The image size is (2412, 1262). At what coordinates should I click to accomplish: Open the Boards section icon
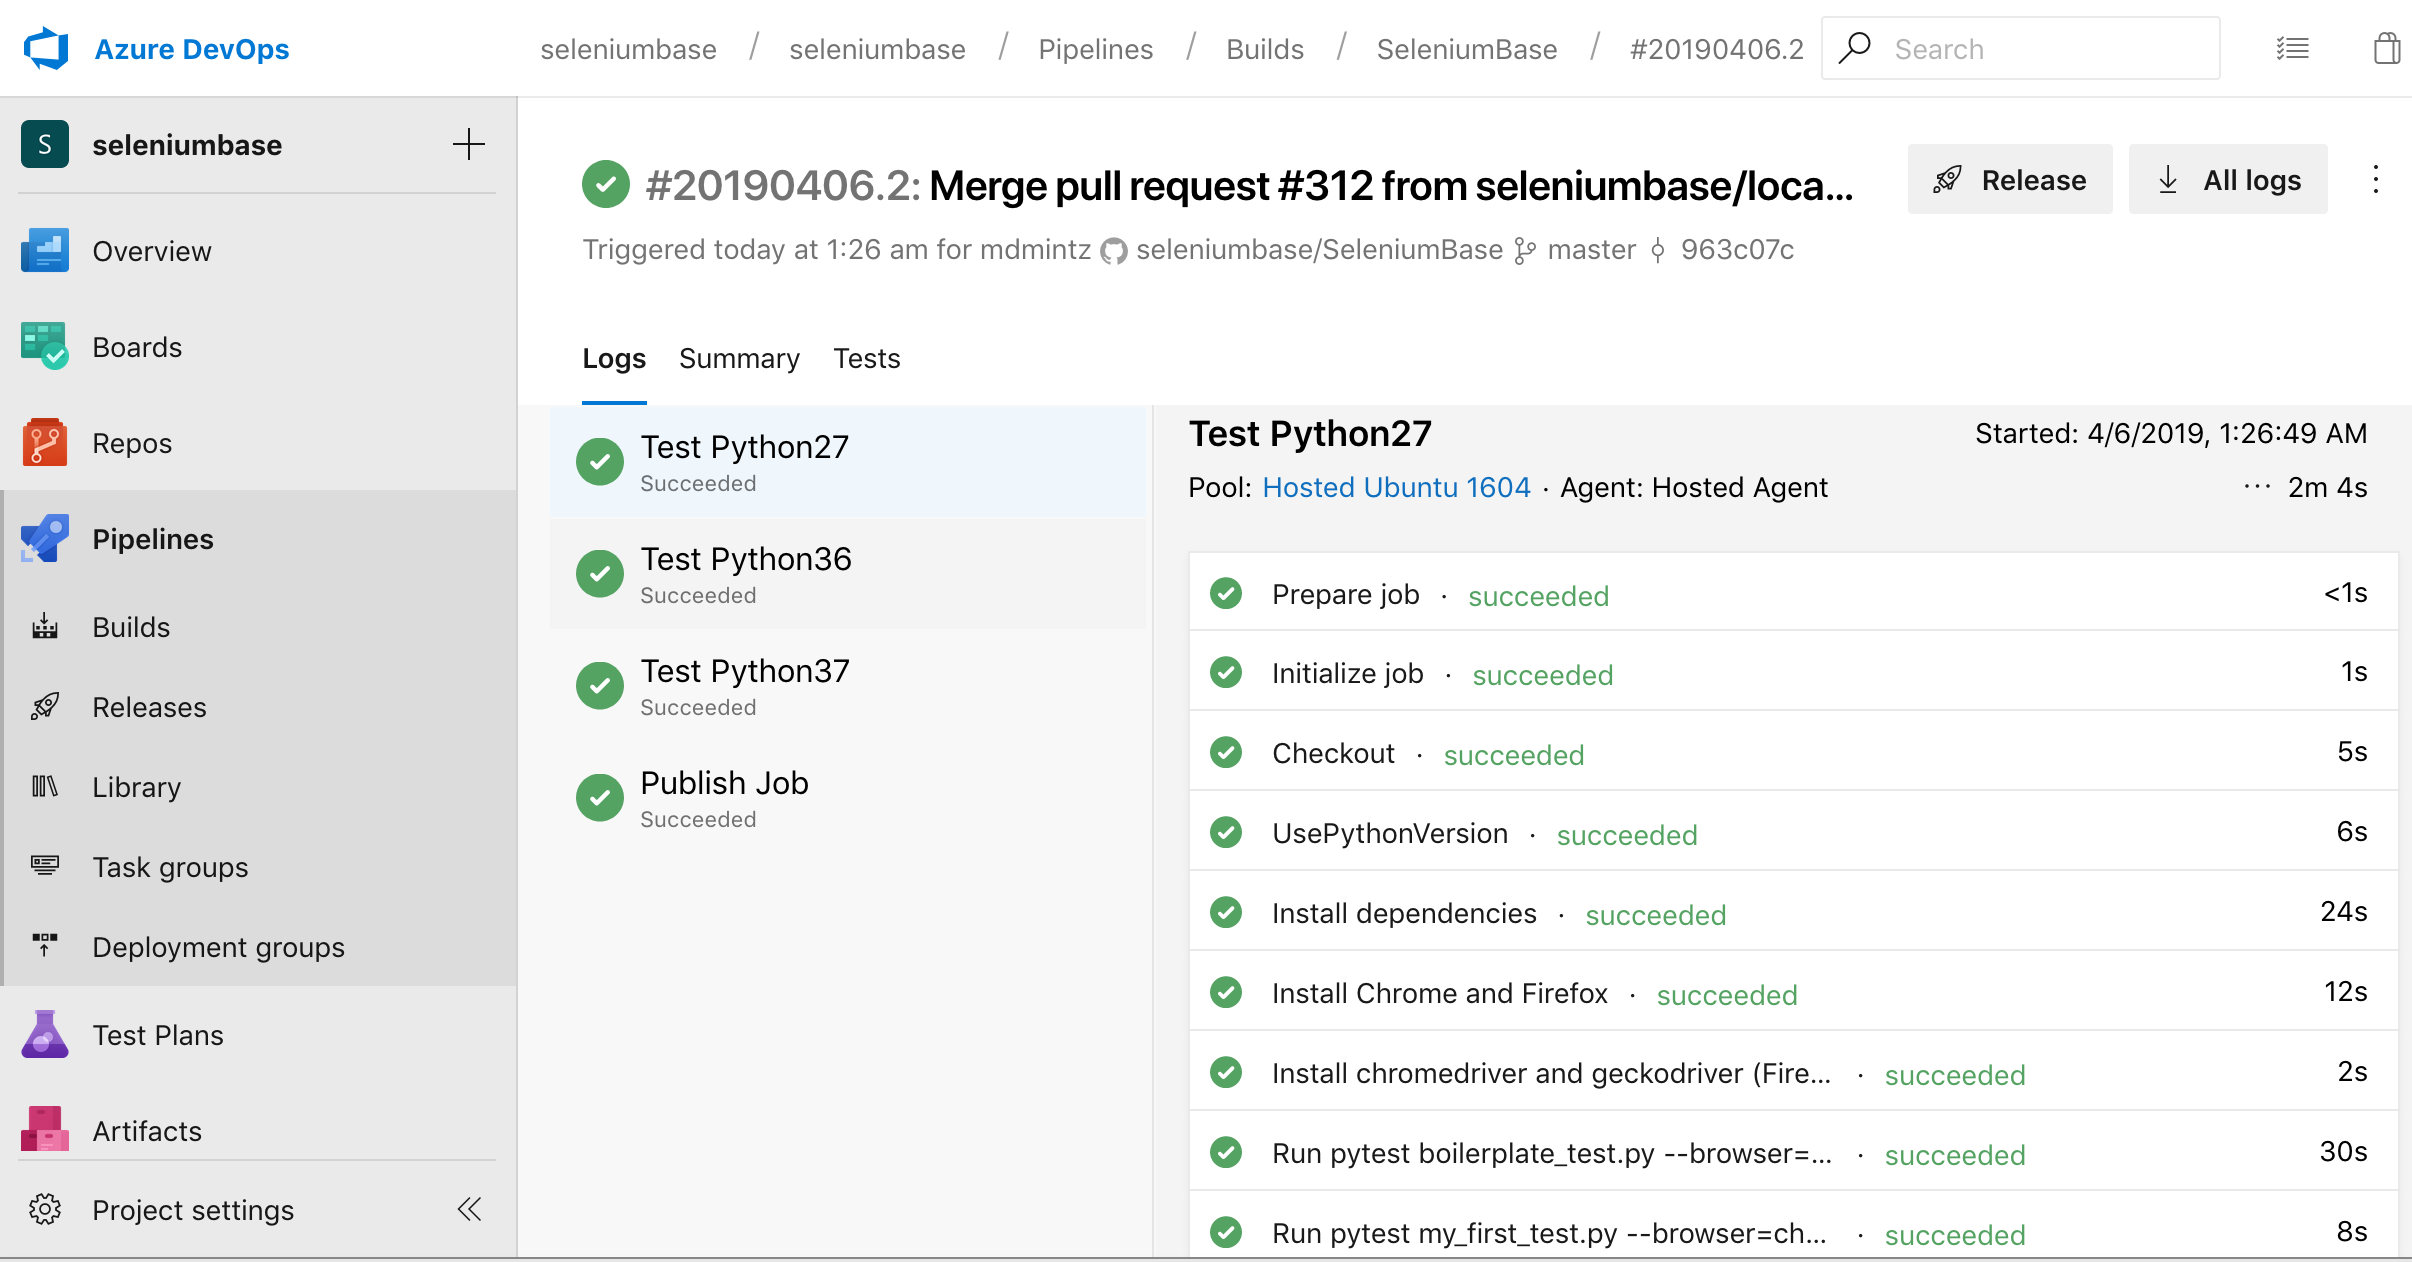tap(44, 346)
